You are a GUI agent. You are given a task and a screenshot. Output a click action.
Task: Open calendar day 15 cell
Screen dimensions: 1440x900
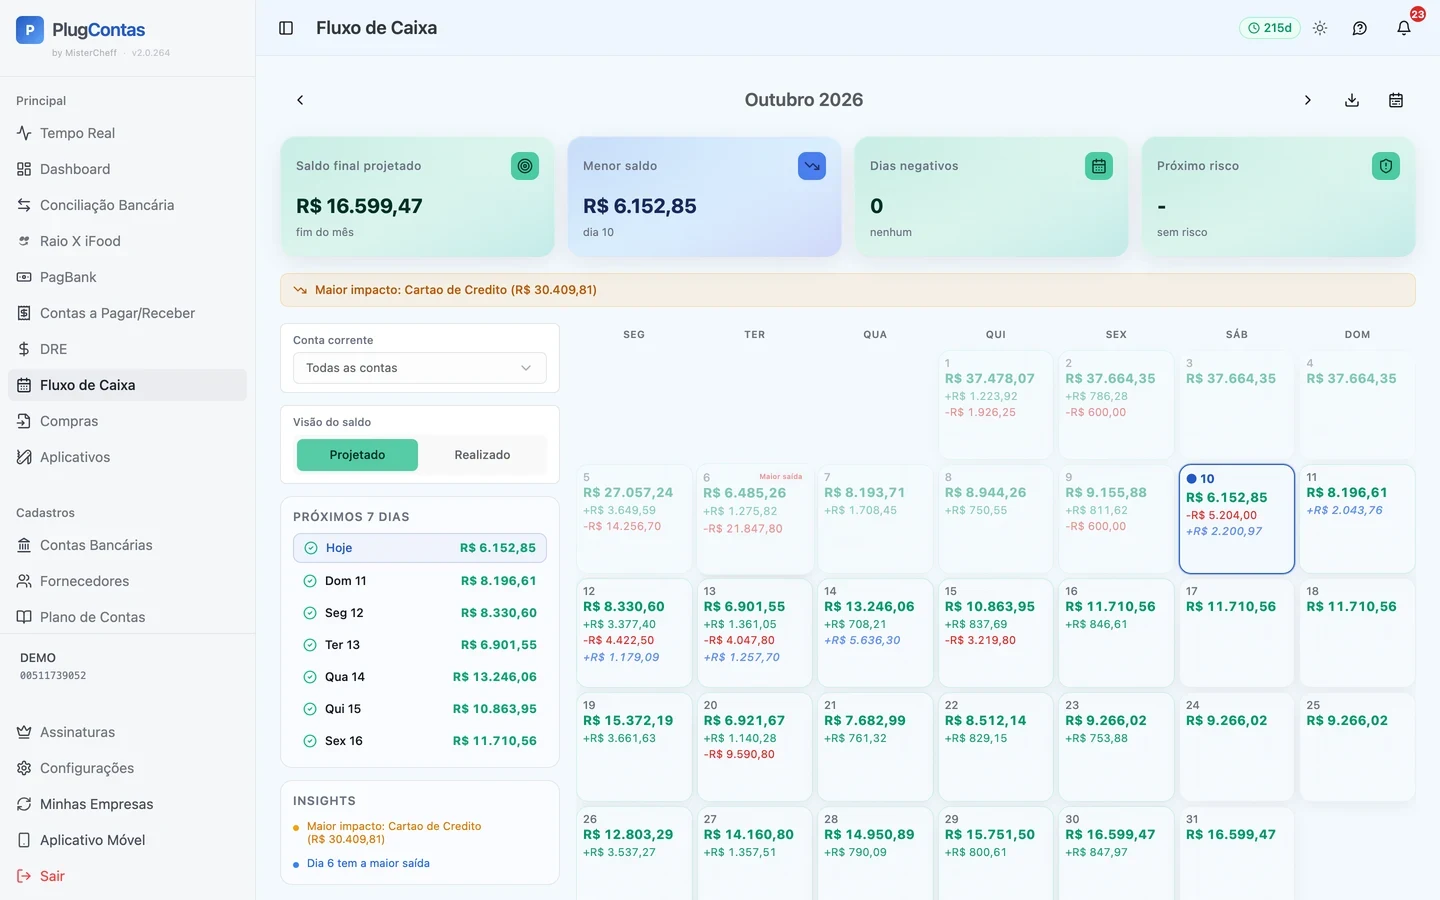pos(996,632)
